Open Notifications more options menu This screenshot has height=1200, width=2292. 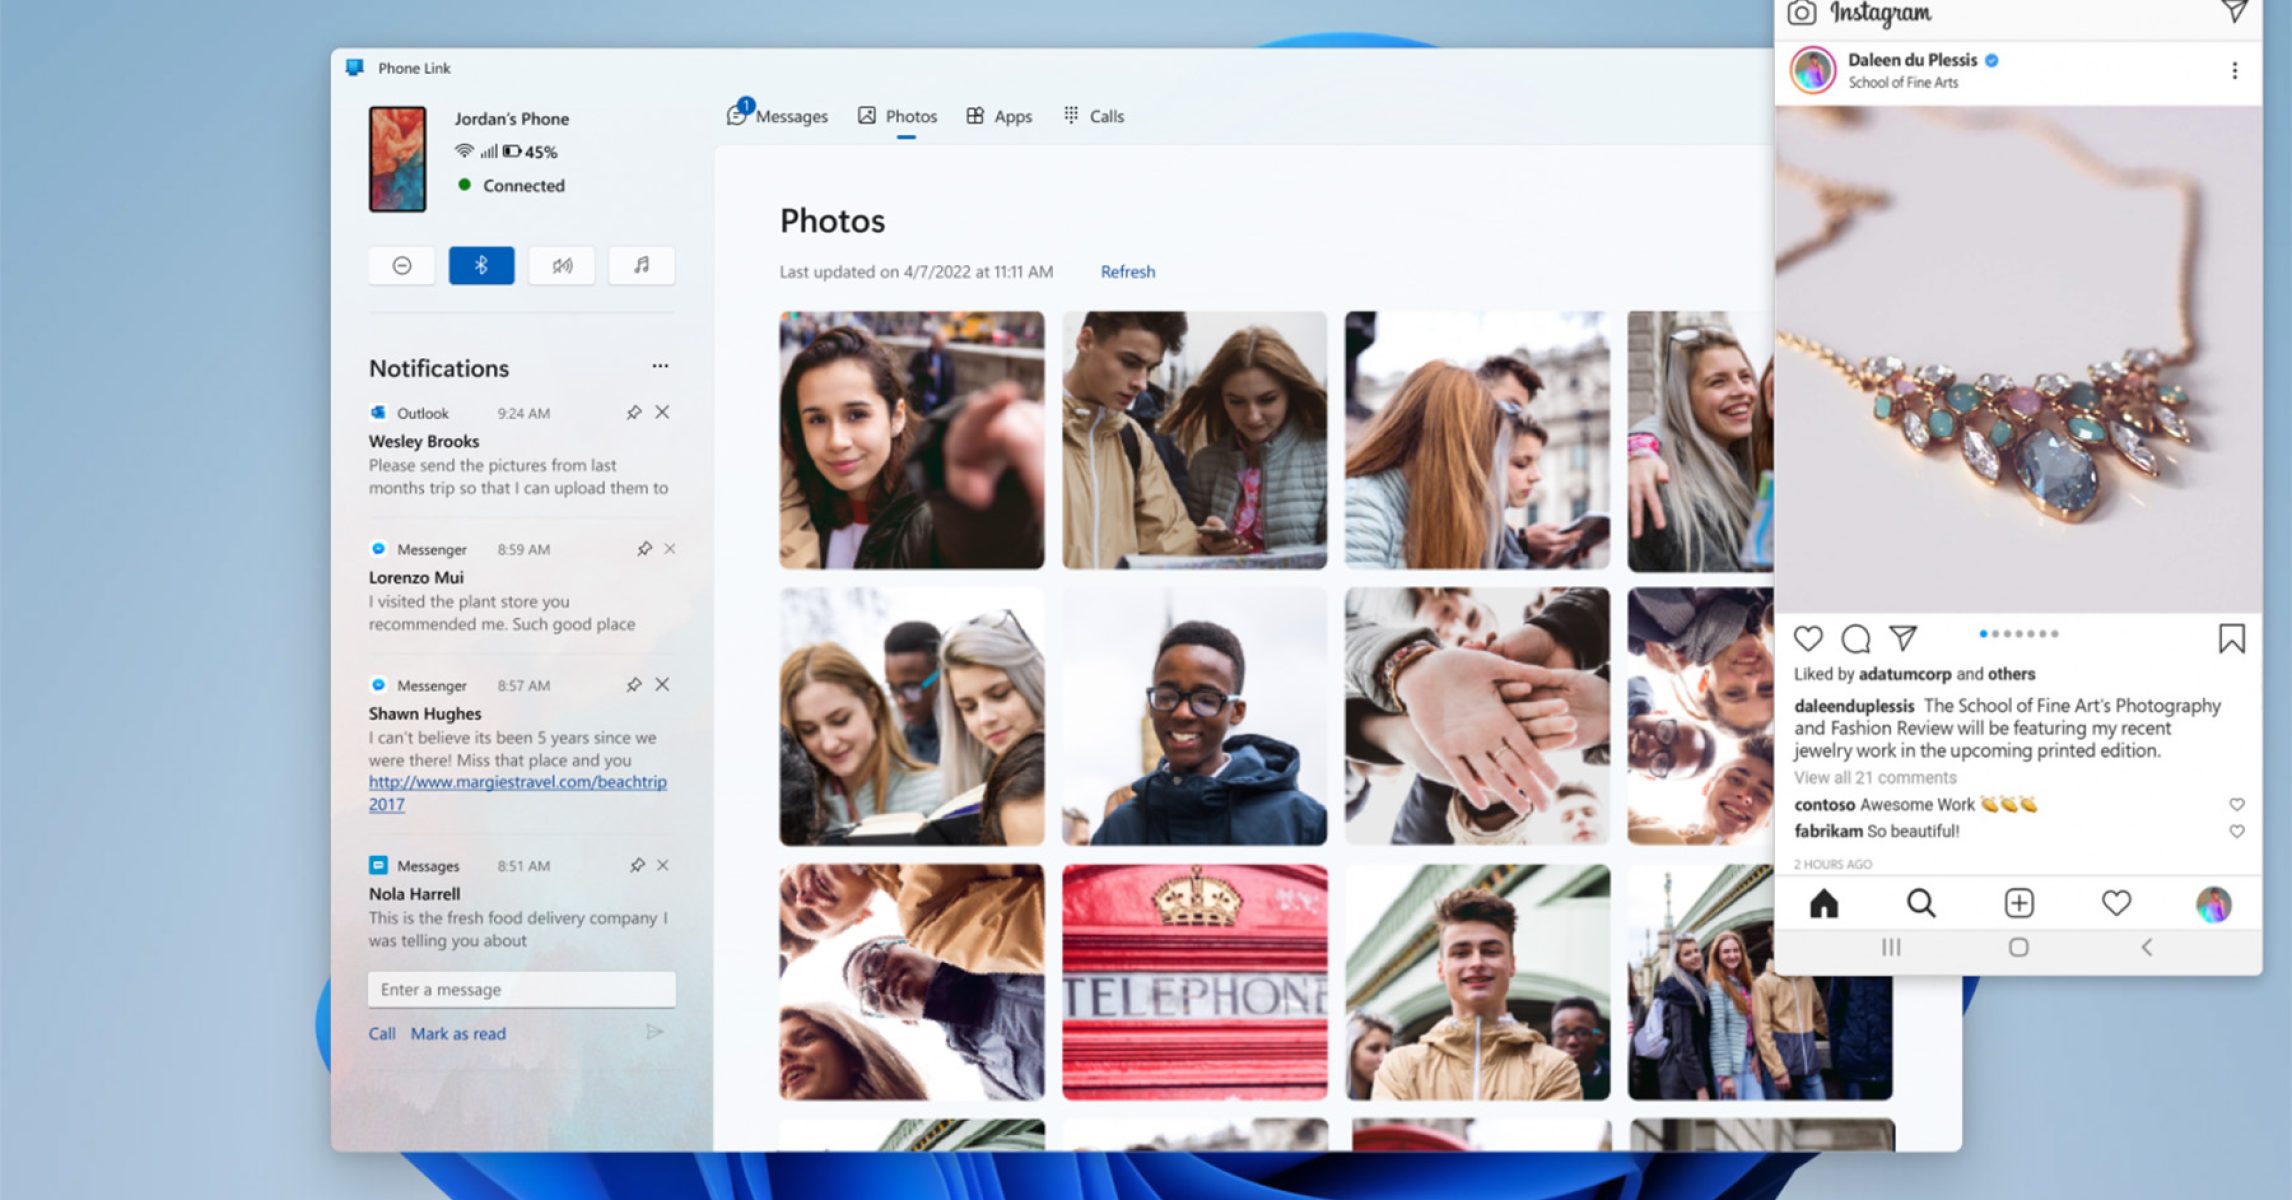point(660,367)
